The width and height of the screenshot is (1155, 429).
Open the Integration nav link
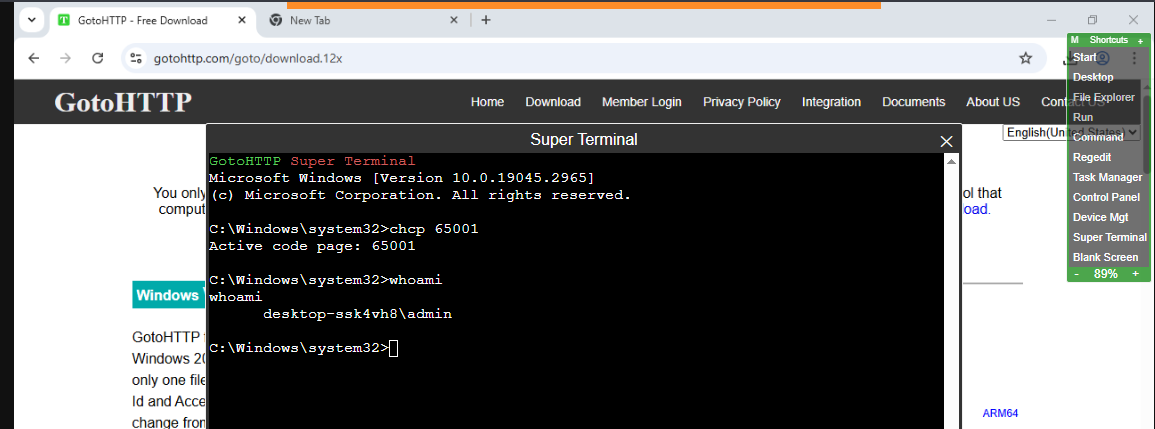(832, 102)
